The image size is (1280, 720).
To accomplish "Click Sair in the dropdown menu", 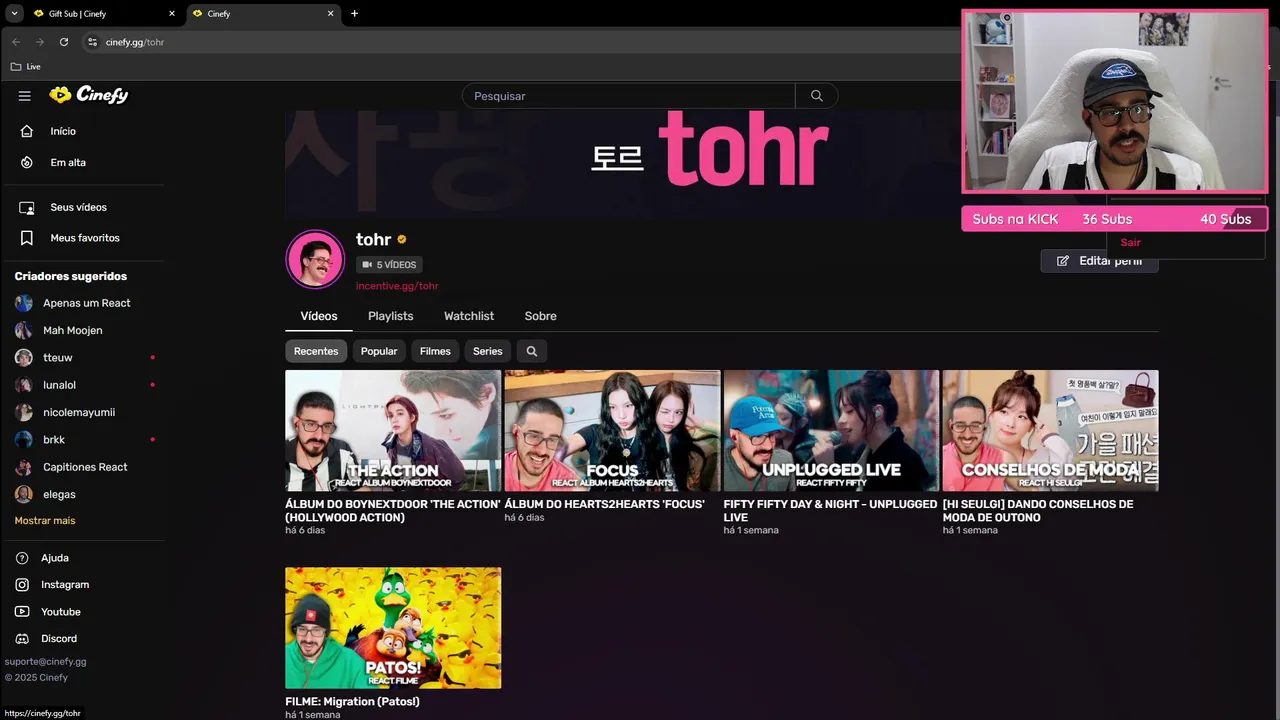I will (x=1130, y=242).
